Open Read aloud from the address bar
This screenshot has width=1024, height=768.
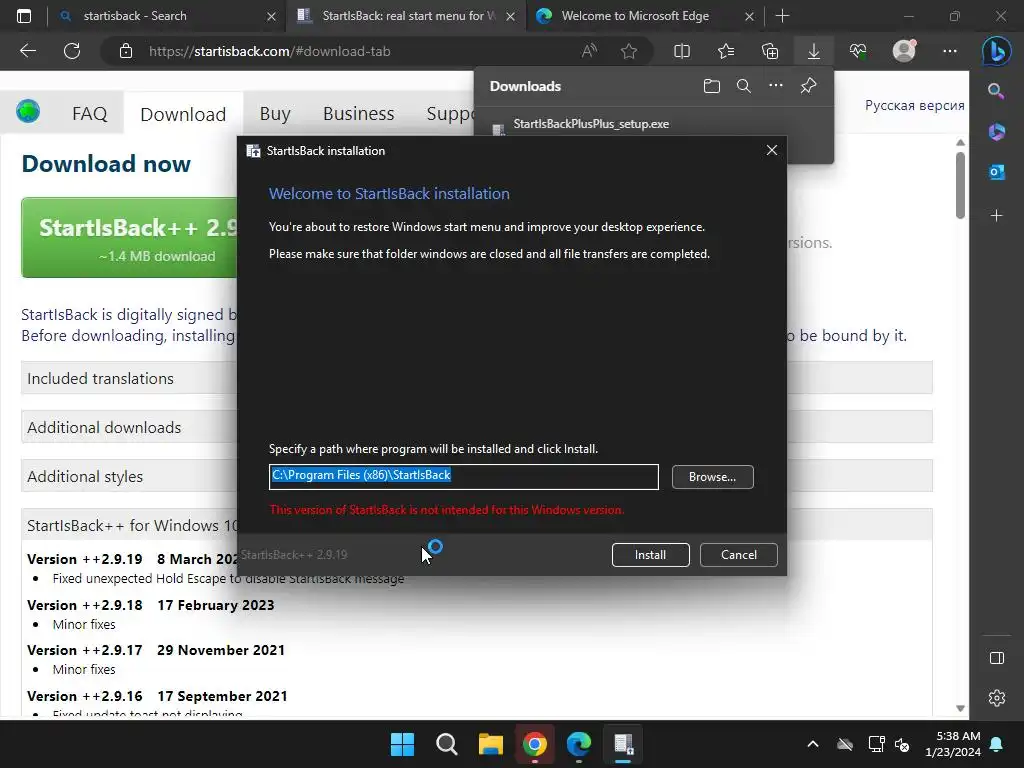(589, 51)
